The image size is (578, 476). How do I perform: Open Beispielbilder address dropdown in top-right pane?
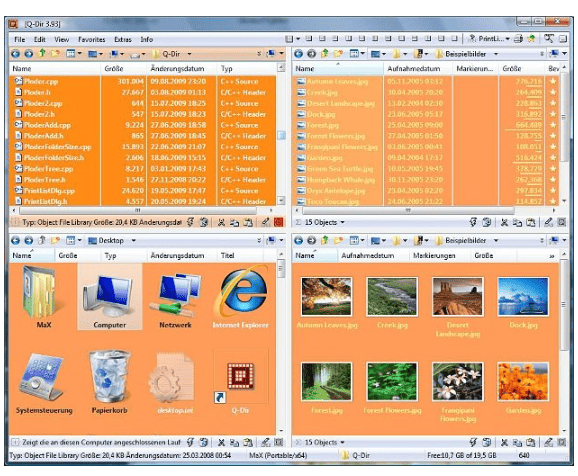tap(496, 54)
